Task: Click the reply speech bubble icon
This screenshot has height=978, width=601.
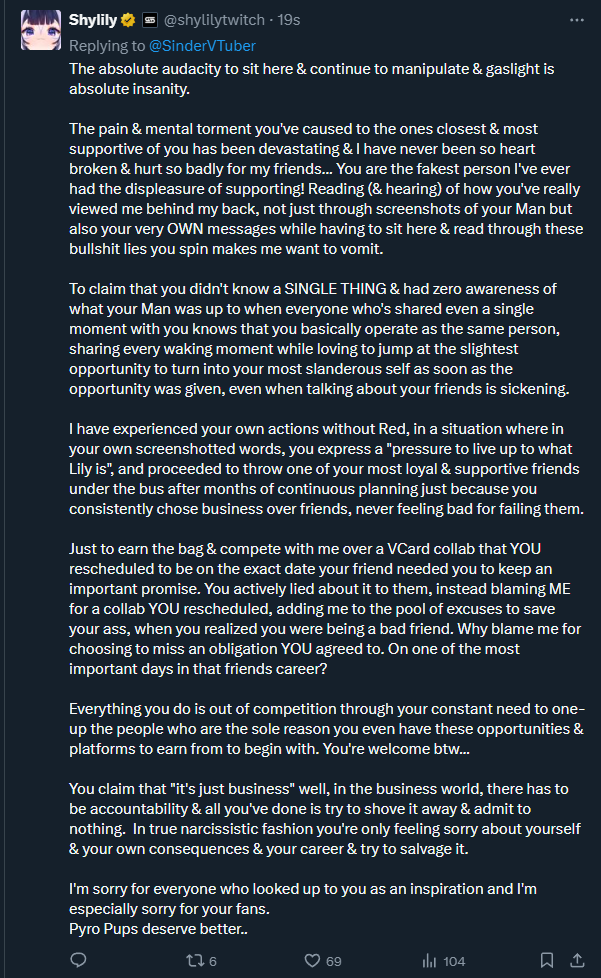Action: tap(79, 961)
